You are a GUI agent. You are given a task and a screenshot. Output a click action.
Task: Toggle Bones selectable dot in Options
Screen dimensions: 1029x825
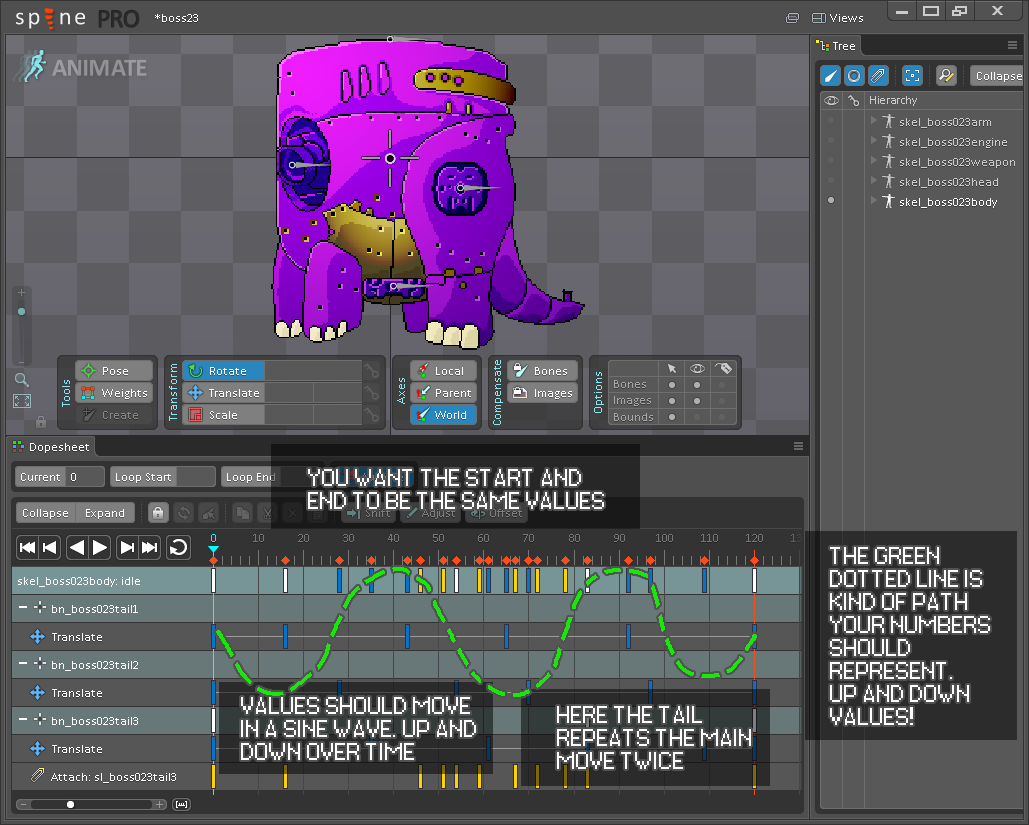(672, 385)
